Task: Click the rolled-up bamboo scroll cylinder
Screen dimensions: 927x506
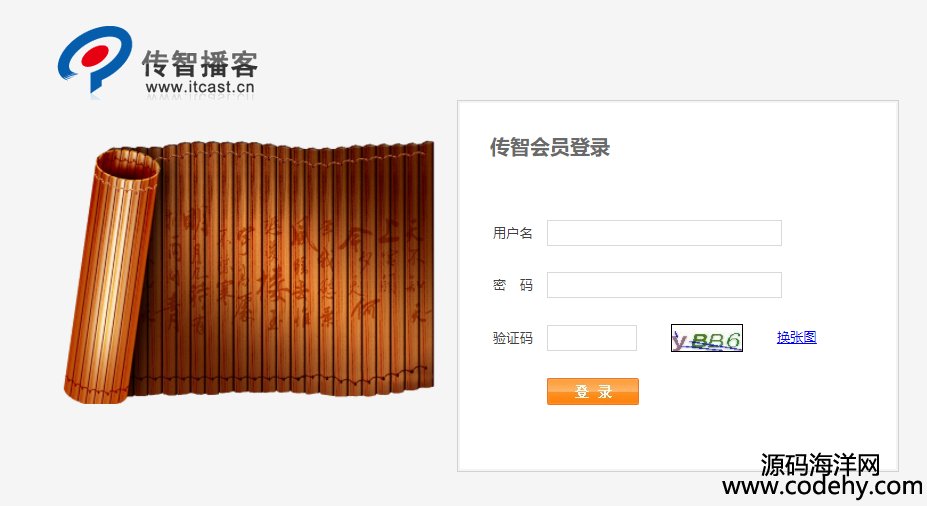Action: pyautogui.click(x=110, y=276)
